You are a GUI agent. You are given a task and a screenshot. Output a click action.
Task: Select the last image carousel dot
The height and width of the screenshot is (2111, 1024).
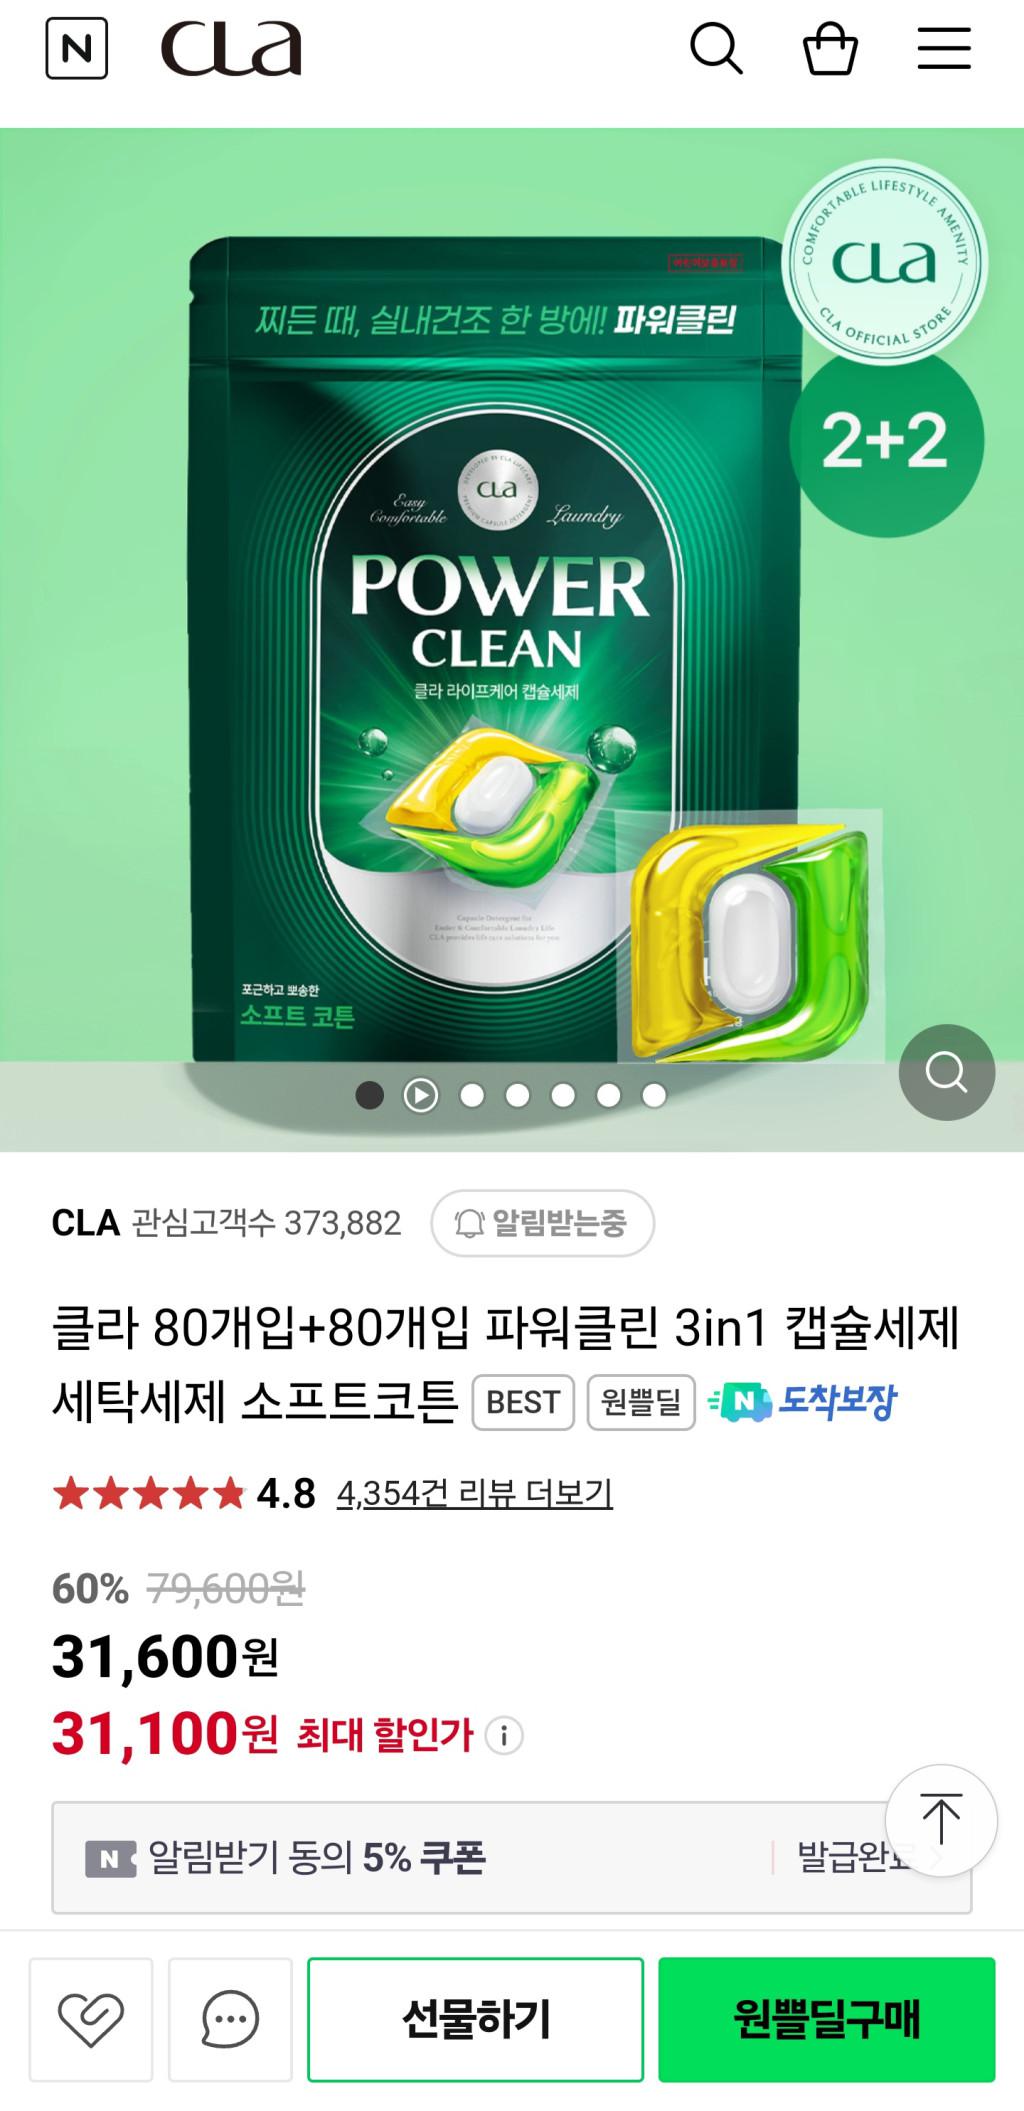point(654,1095)
